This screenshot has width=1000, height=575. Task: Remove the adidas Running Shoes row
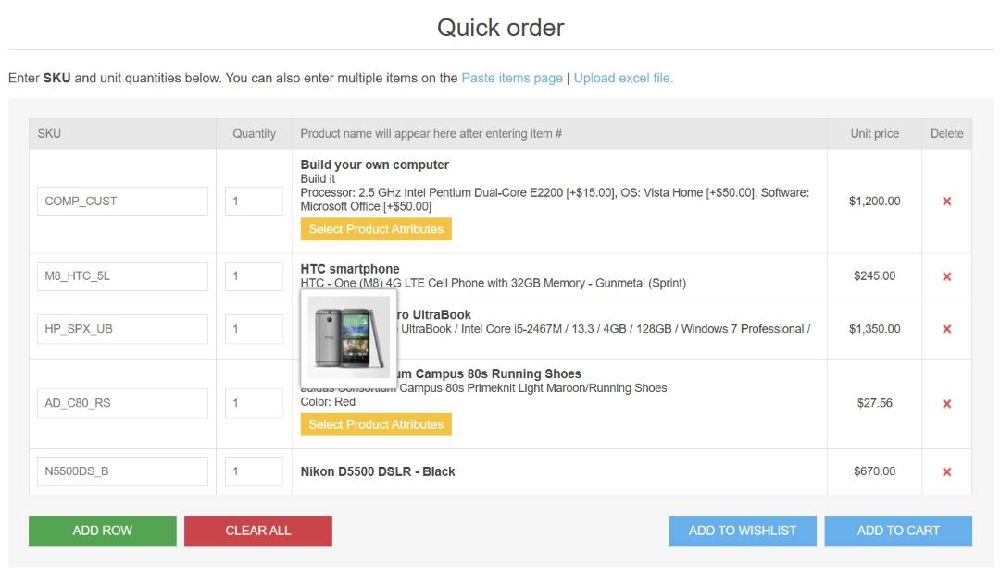point(946,404)
